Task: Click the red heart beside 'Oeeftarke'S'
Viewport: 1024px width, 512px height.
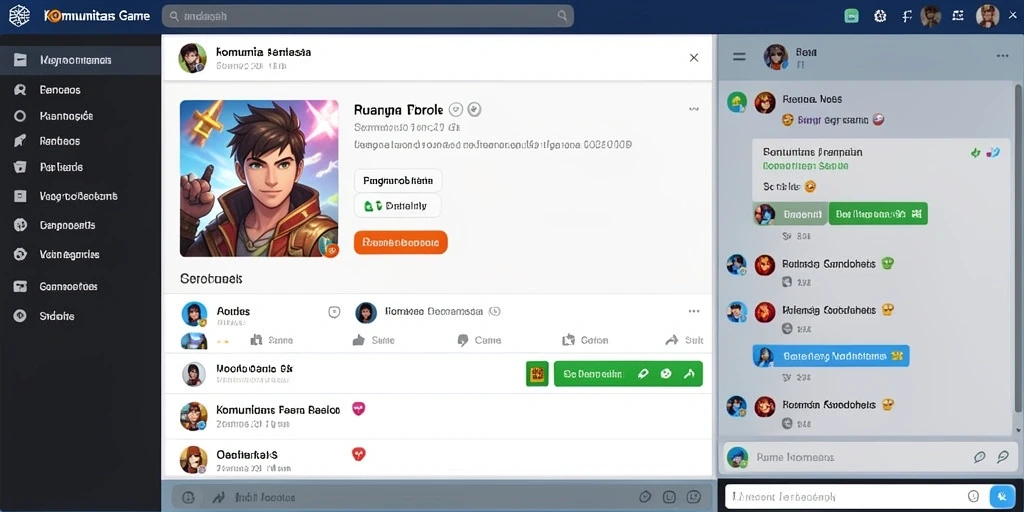Action: pyautogui.click(x=358, y=453)
